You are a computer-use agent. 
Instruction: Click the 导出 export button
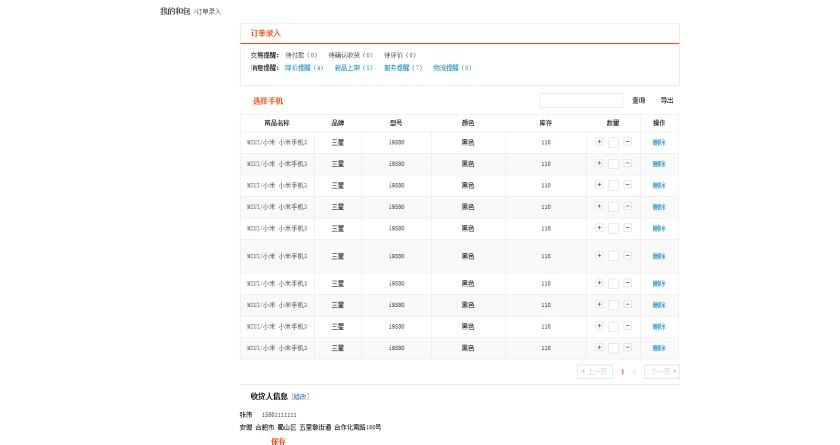[x=667, y=100]
